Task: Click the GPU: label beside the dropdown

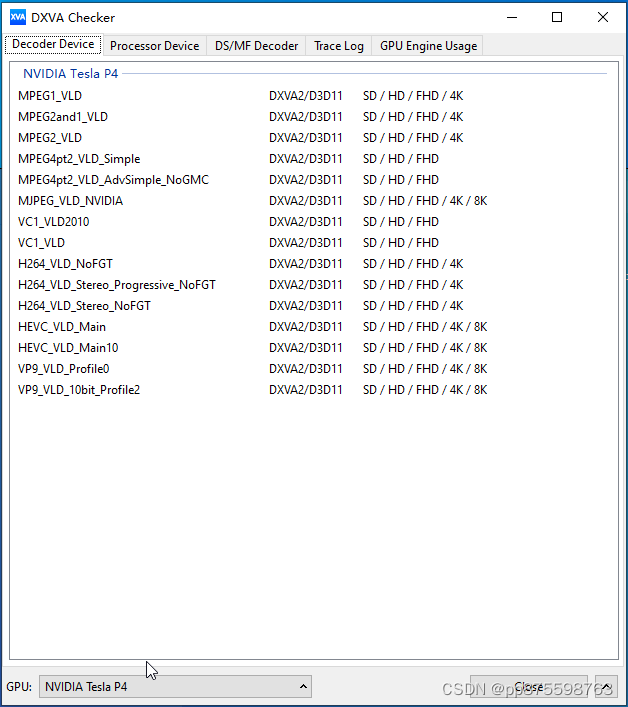Action: point(19,686)
